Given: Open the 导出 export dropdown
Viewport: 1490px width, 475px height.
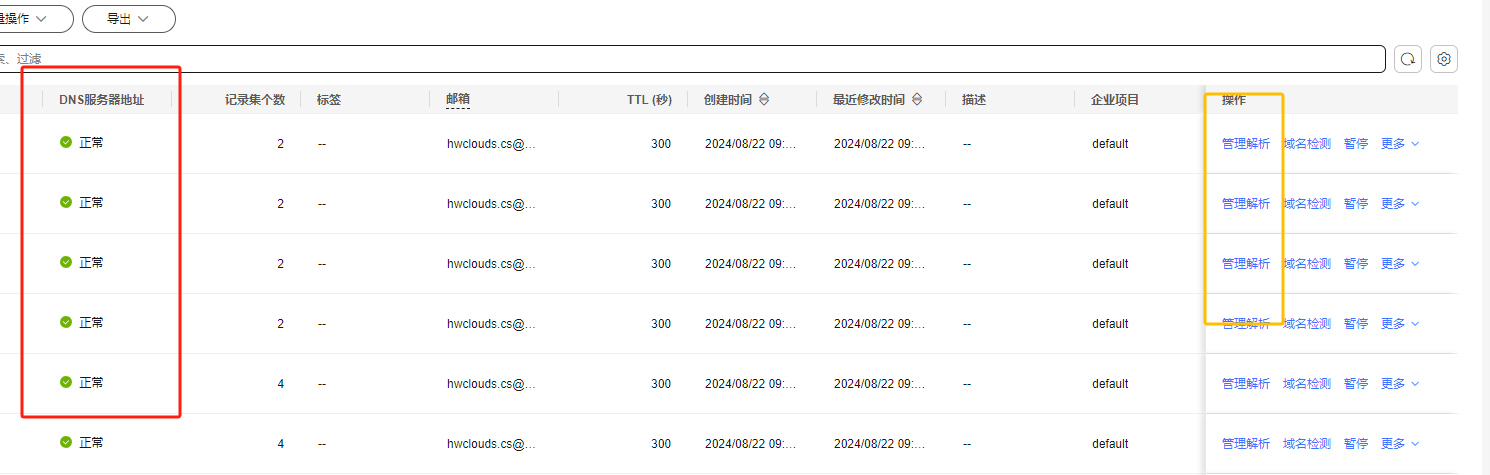Looking at the screenshot, I should click(x=129, y=19).
